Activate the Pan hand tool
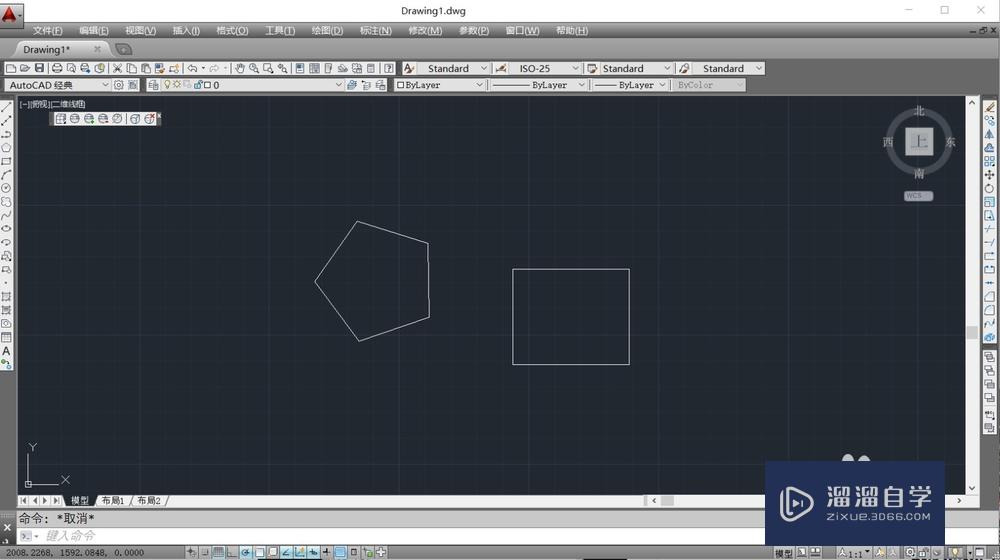Image resolution: width=1000 pixels, height=560 pixels. [240, 68]
